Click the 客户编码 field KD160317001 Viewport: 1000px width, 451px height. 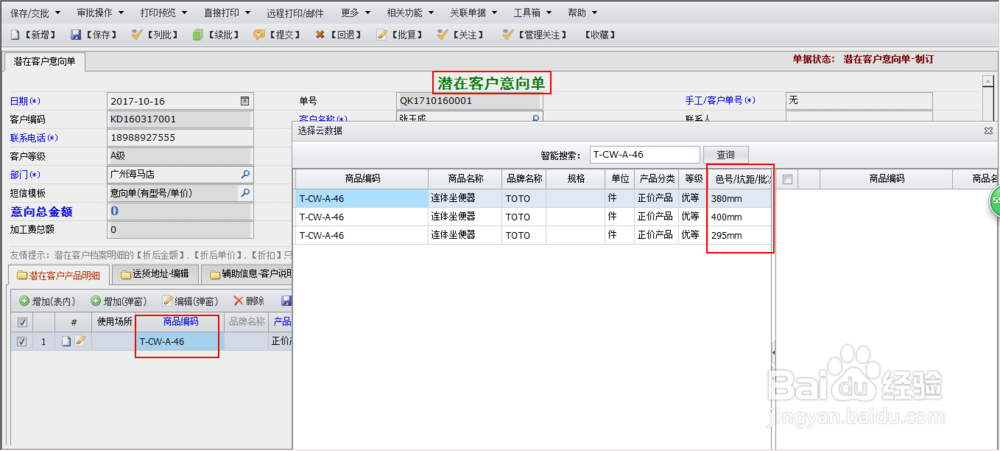click(180, 119)
